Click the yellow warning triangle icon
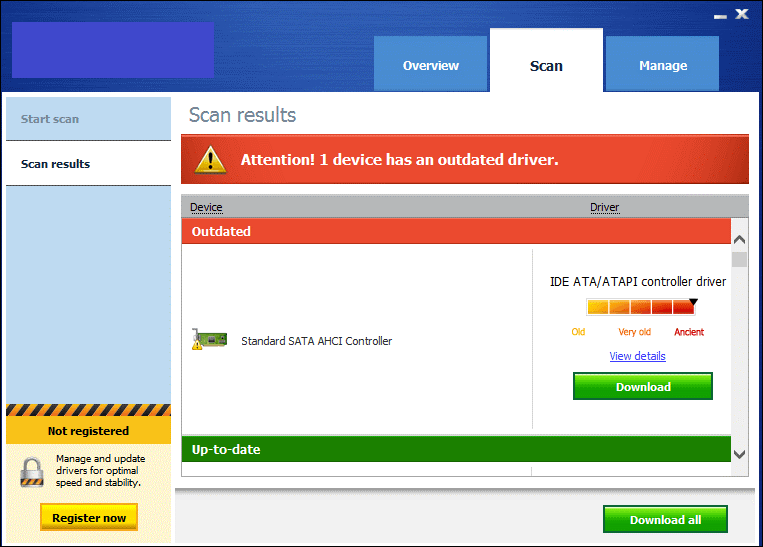The width and height of the screenshot is (763, 547). point(210,160)
